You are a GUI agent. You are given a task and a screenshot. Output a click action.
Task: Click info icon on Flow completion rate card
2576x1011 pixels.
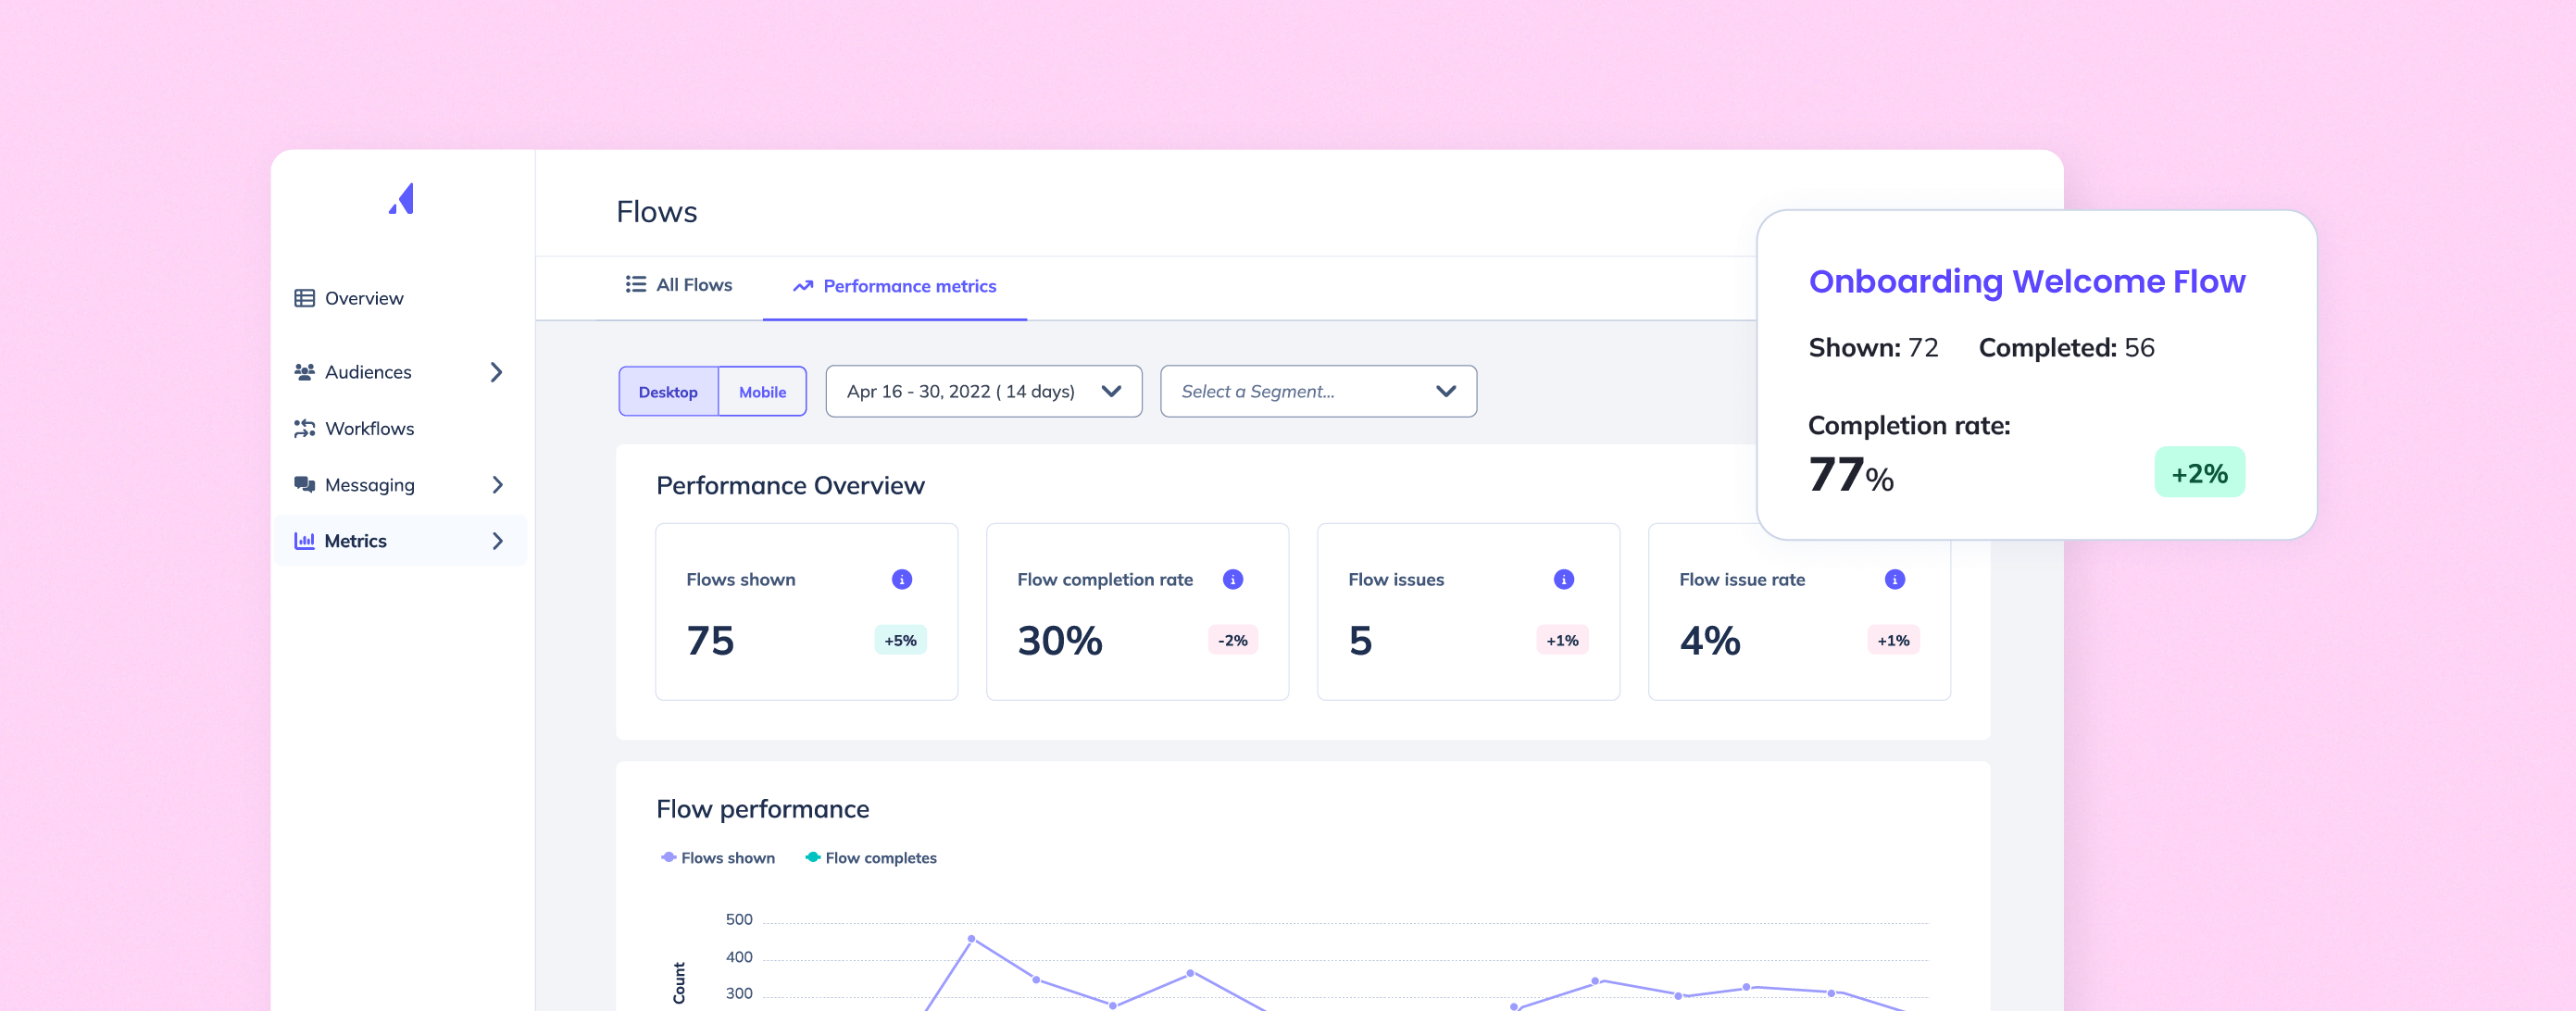[x=1232, y=579]
